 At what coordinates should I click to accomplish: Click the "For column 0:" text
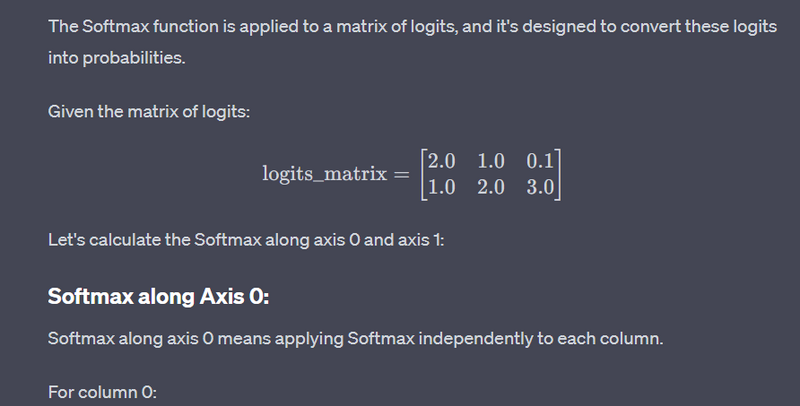point(102,393)
